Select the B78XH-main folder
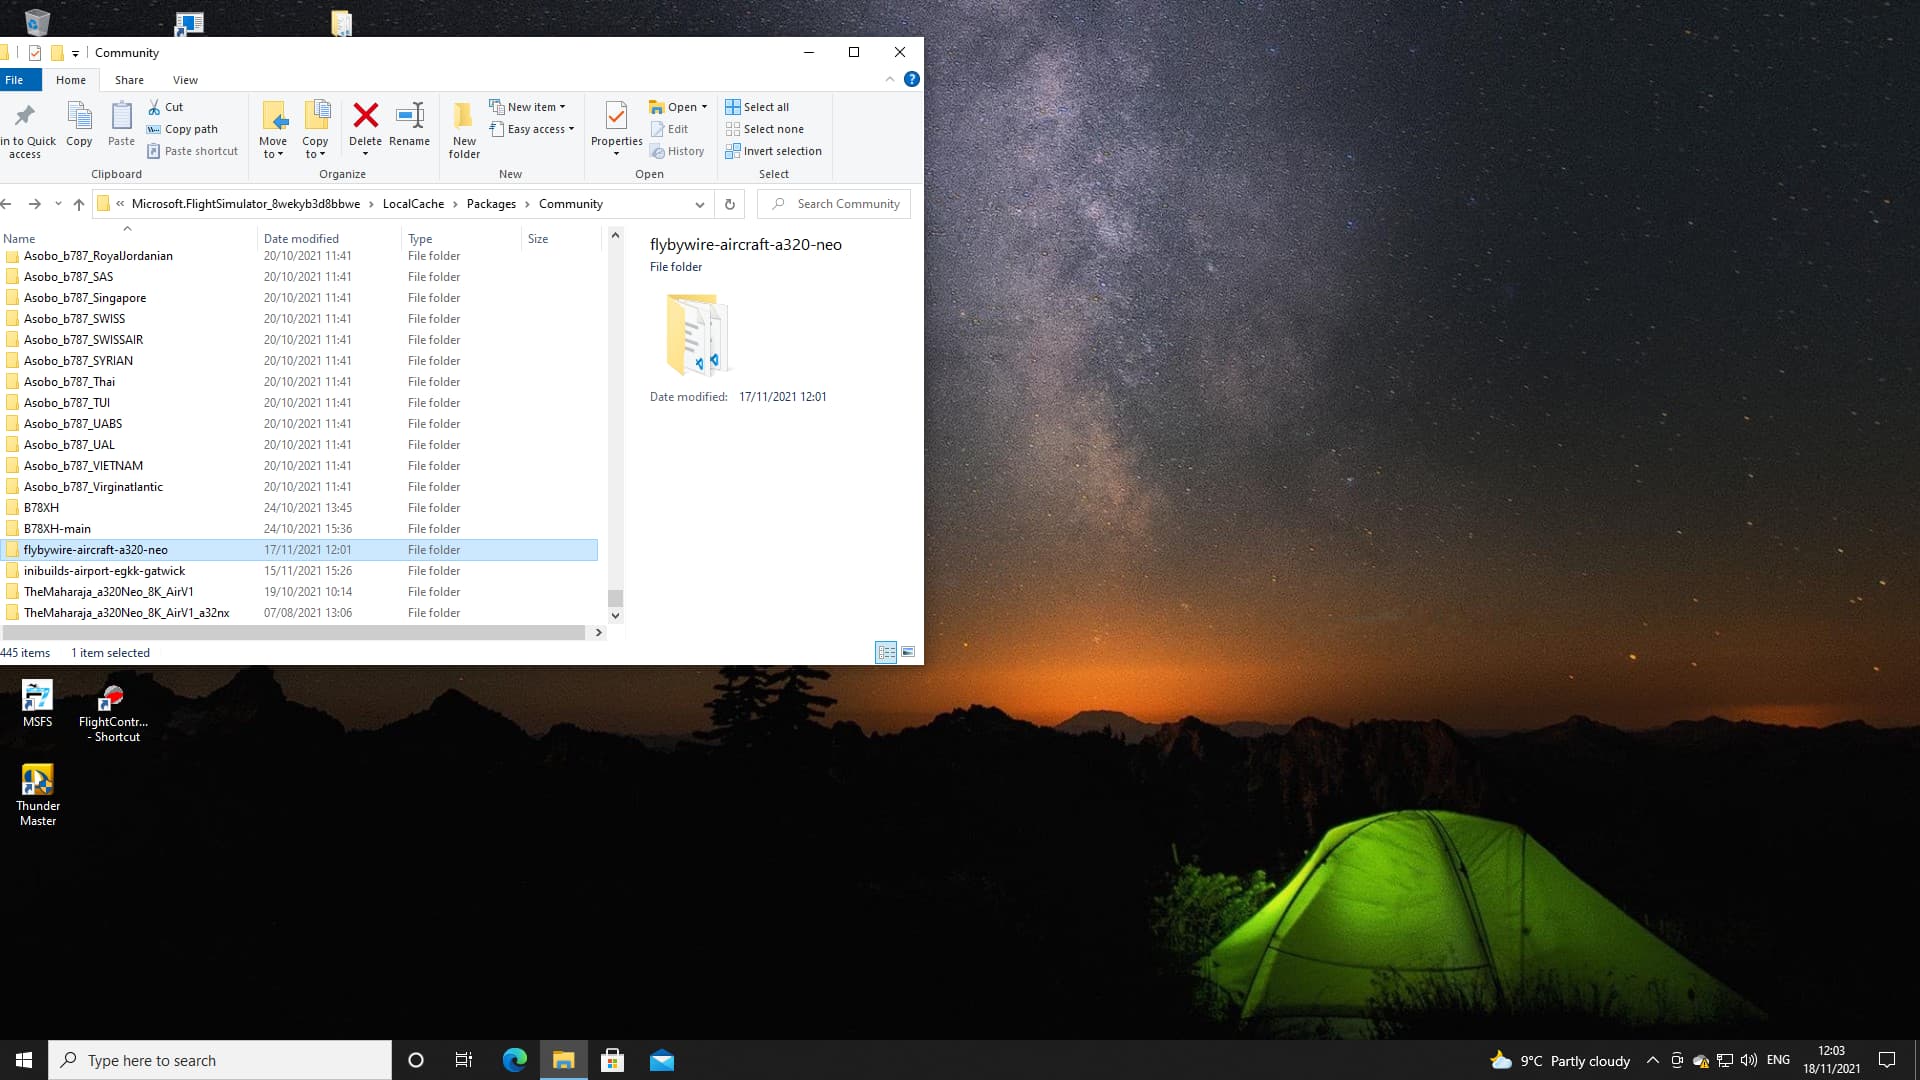This screenshot has width=1920, height=1080. 299,529
